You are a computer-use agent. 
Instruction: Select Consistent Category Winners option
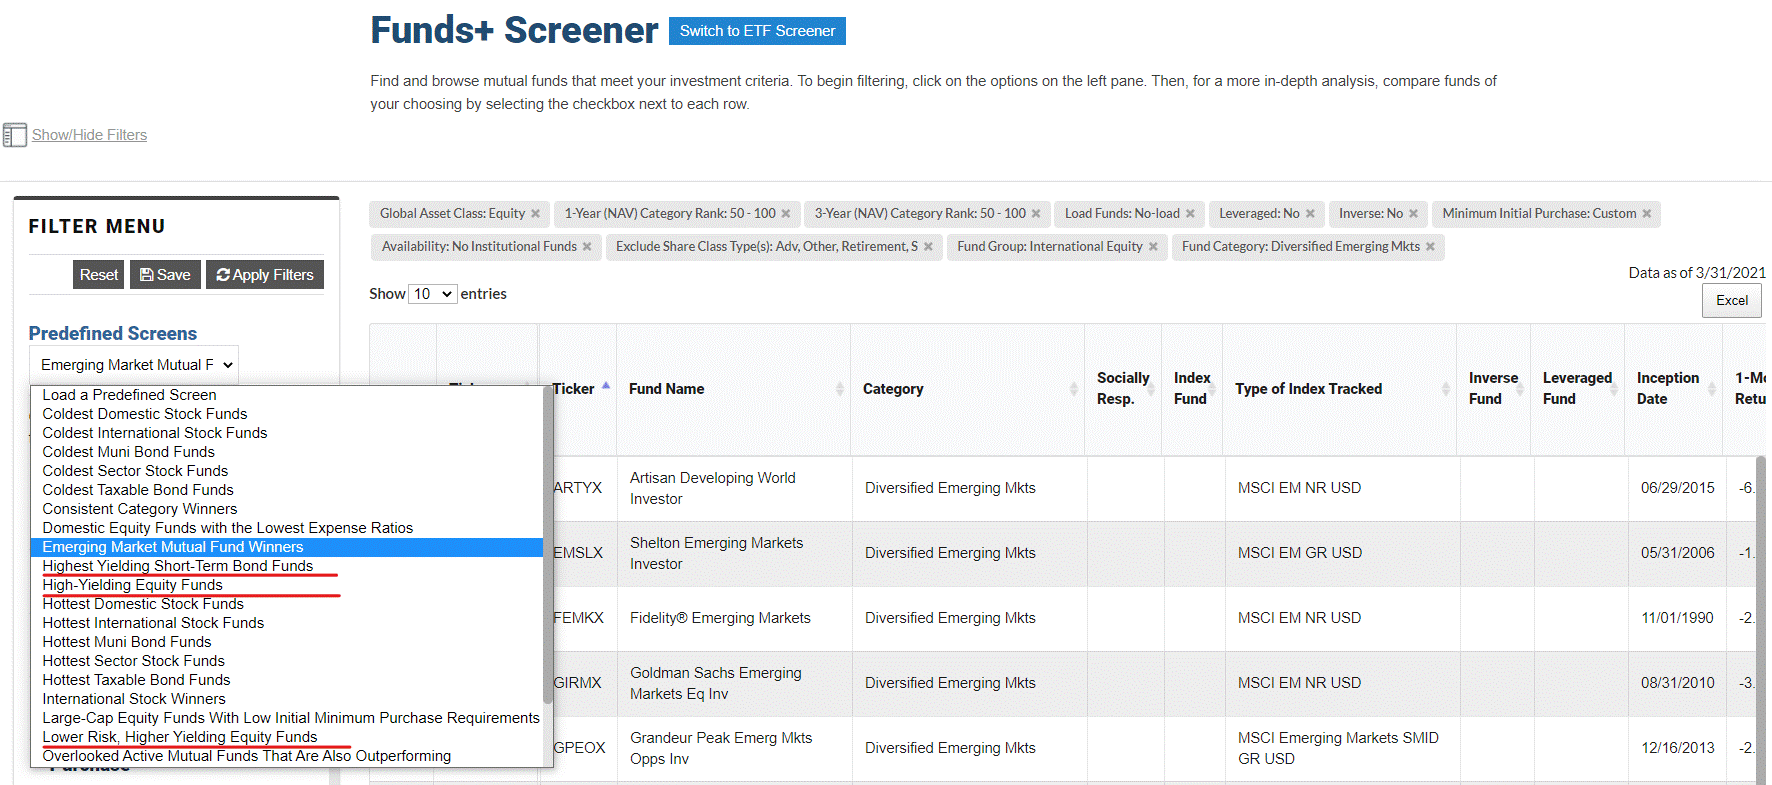287,509
